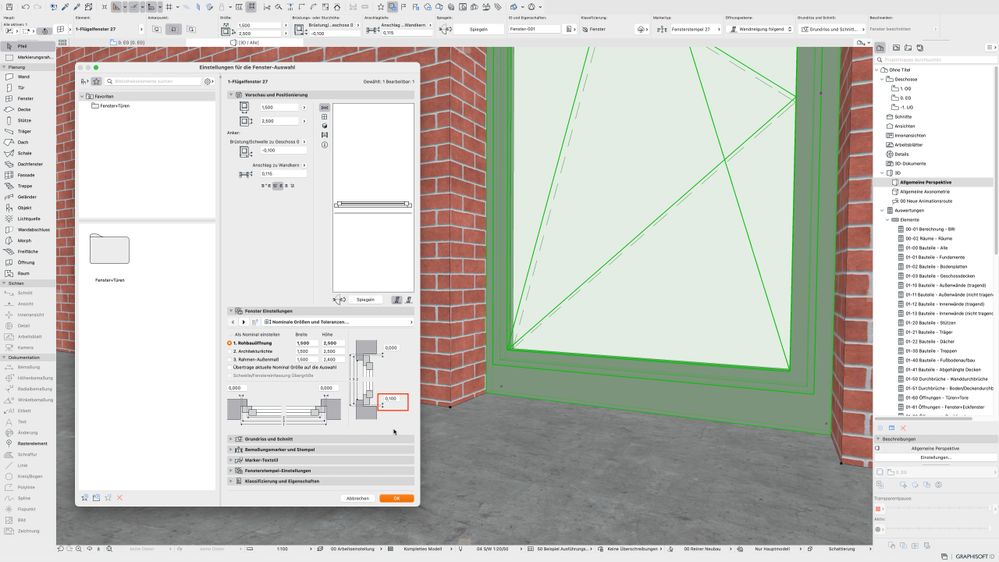Open View Map icon in Navigator
Screen dimensions: 999x562
click(896, 48)
